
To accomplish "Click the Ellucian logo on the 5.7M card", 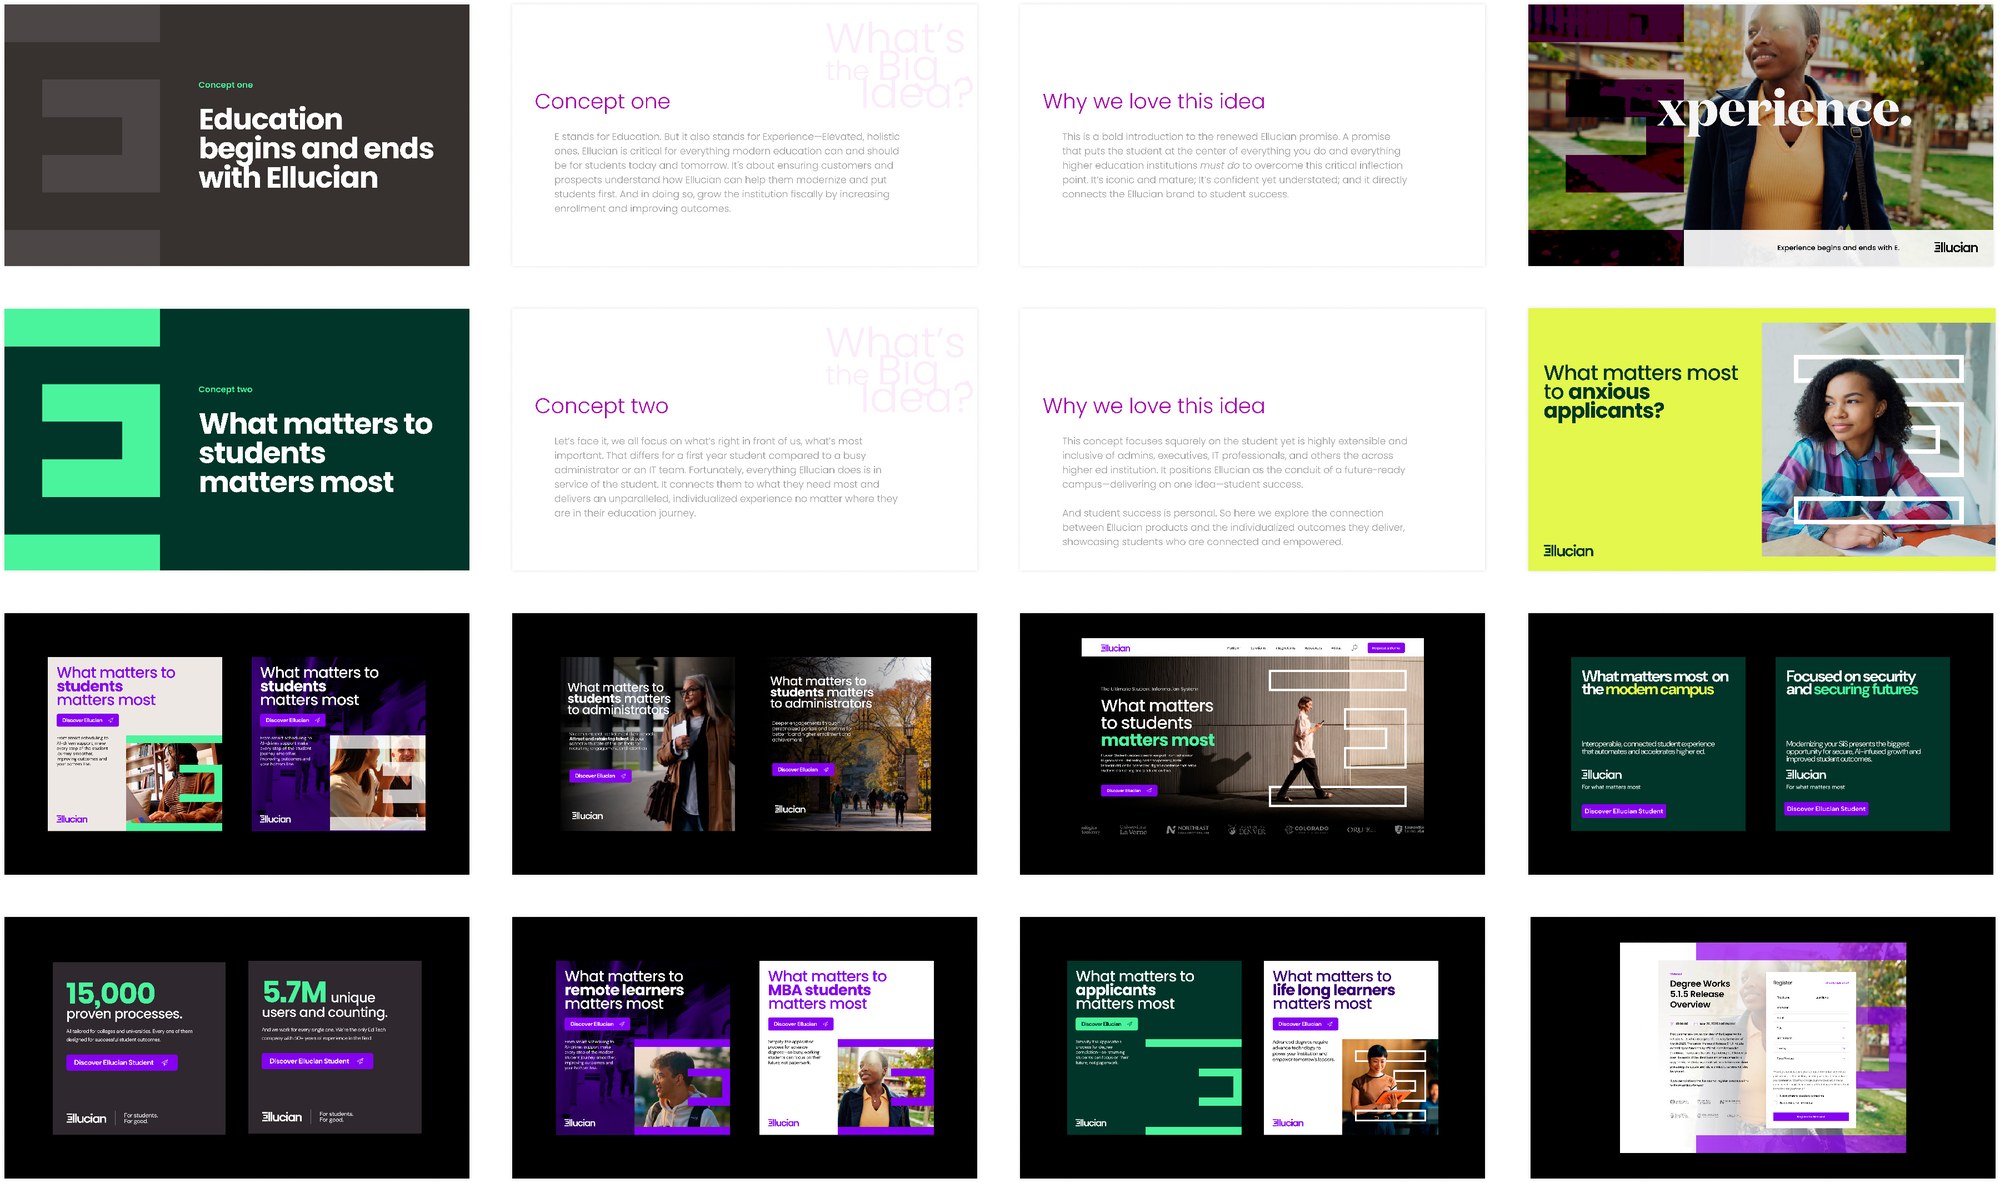I will click(281, 1117).
